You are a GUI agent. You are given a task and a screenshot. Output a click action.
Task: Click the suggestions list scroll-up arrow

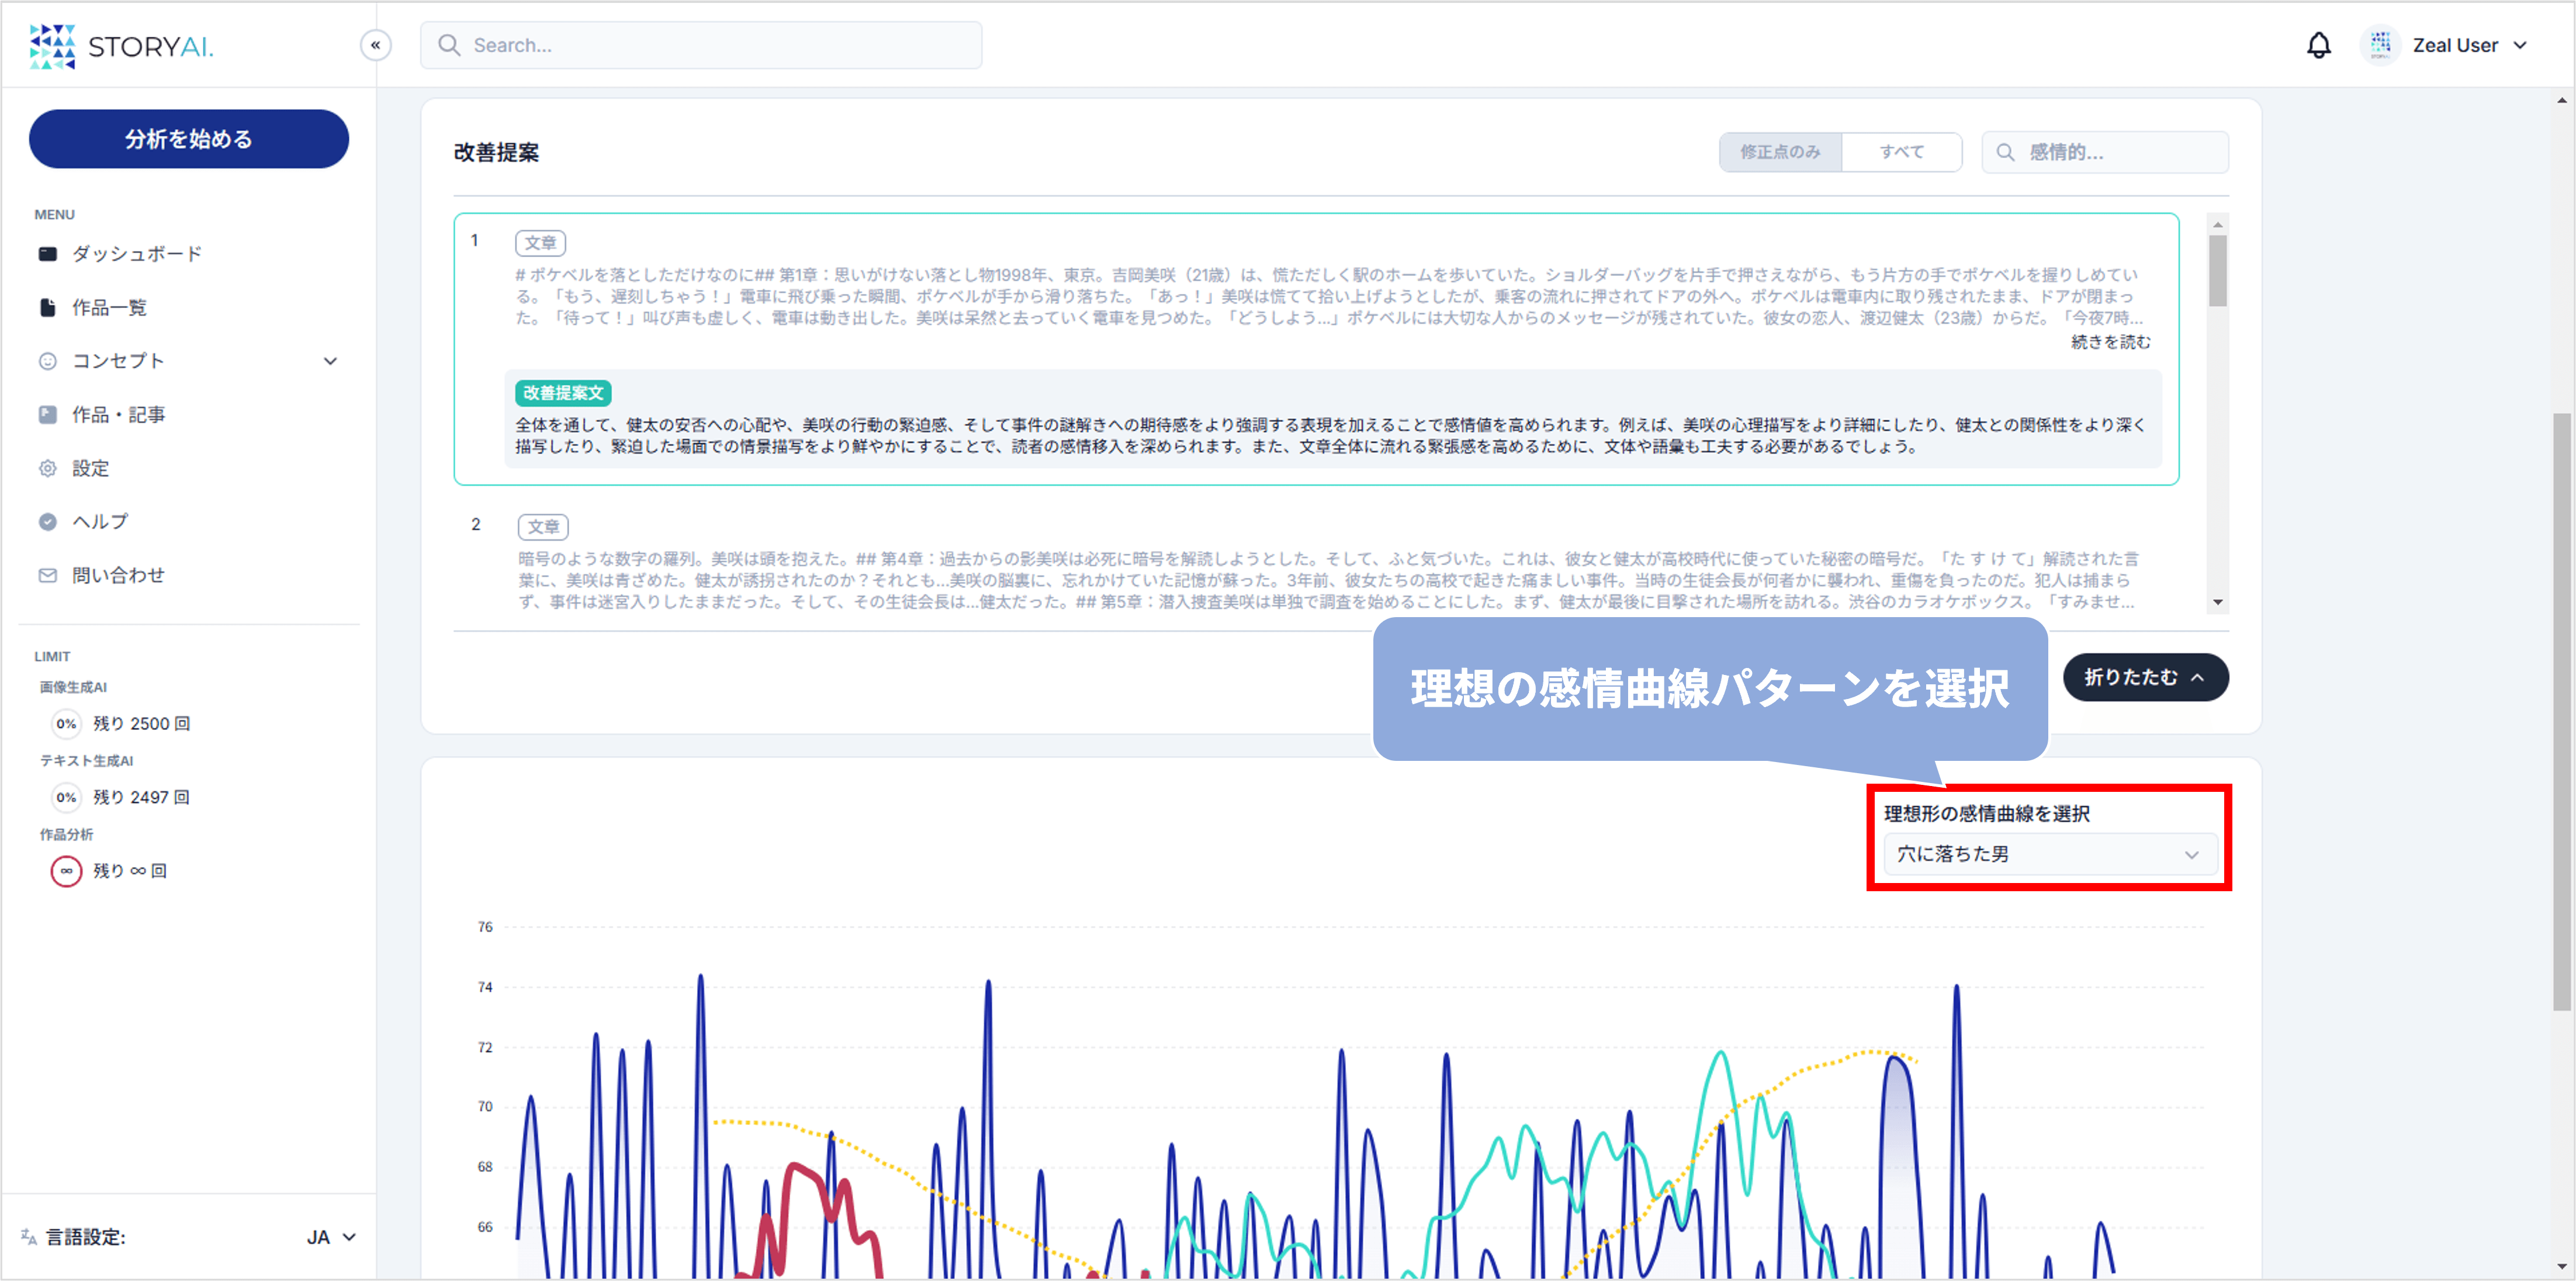(x=2217, y=225)
